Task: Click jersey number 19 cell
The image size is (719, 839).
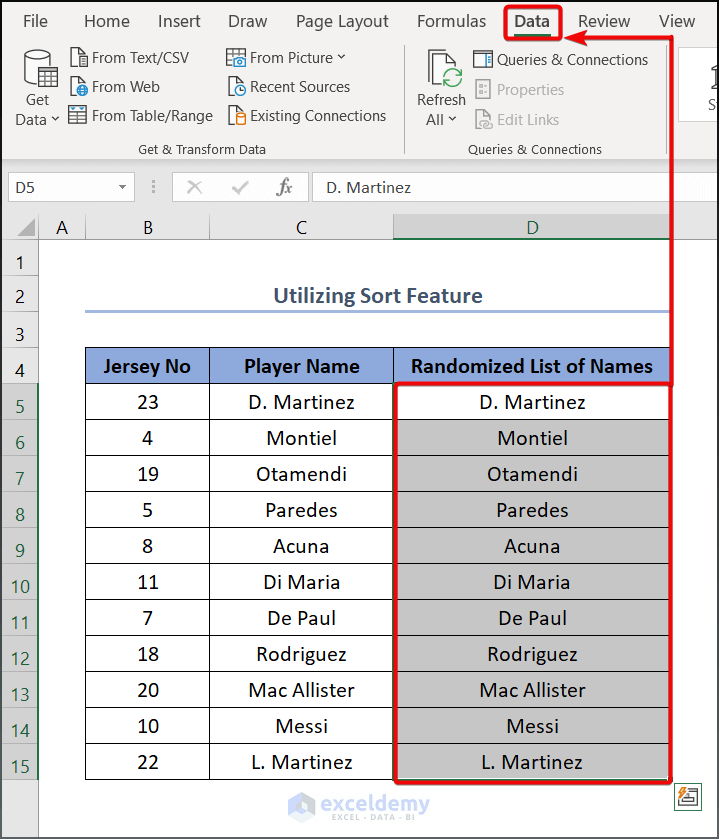Action: 147,474
